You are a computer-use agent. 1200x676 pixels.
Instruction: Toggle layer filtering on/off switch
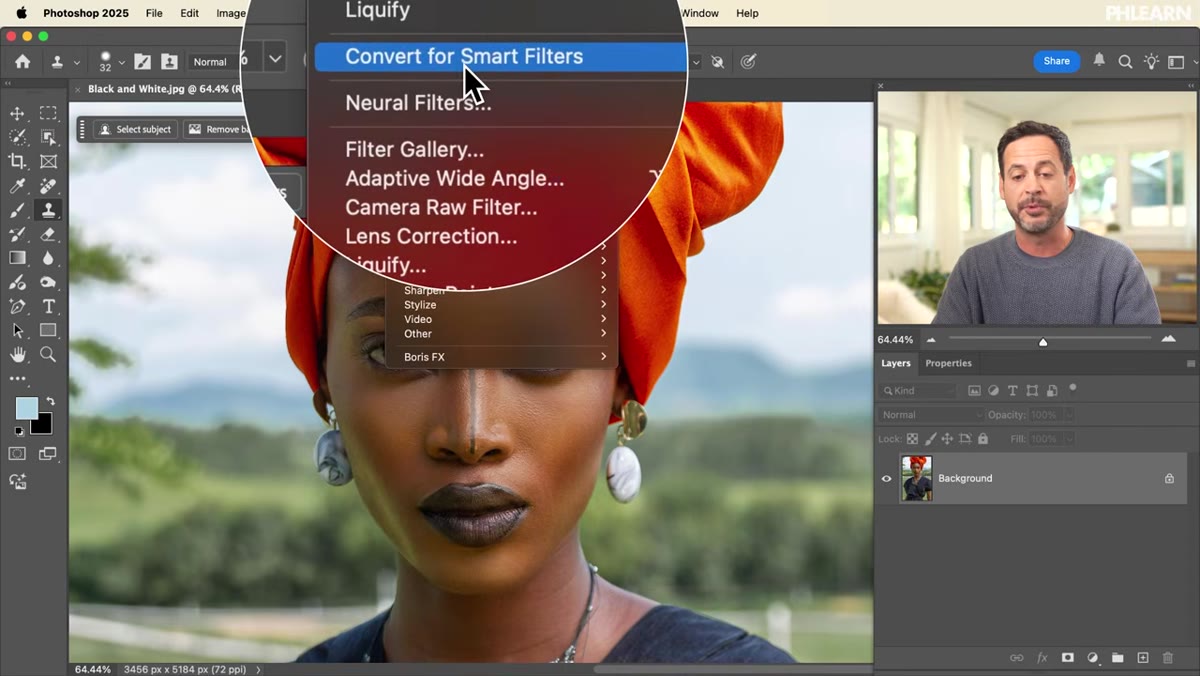(x=1072, y=387)
